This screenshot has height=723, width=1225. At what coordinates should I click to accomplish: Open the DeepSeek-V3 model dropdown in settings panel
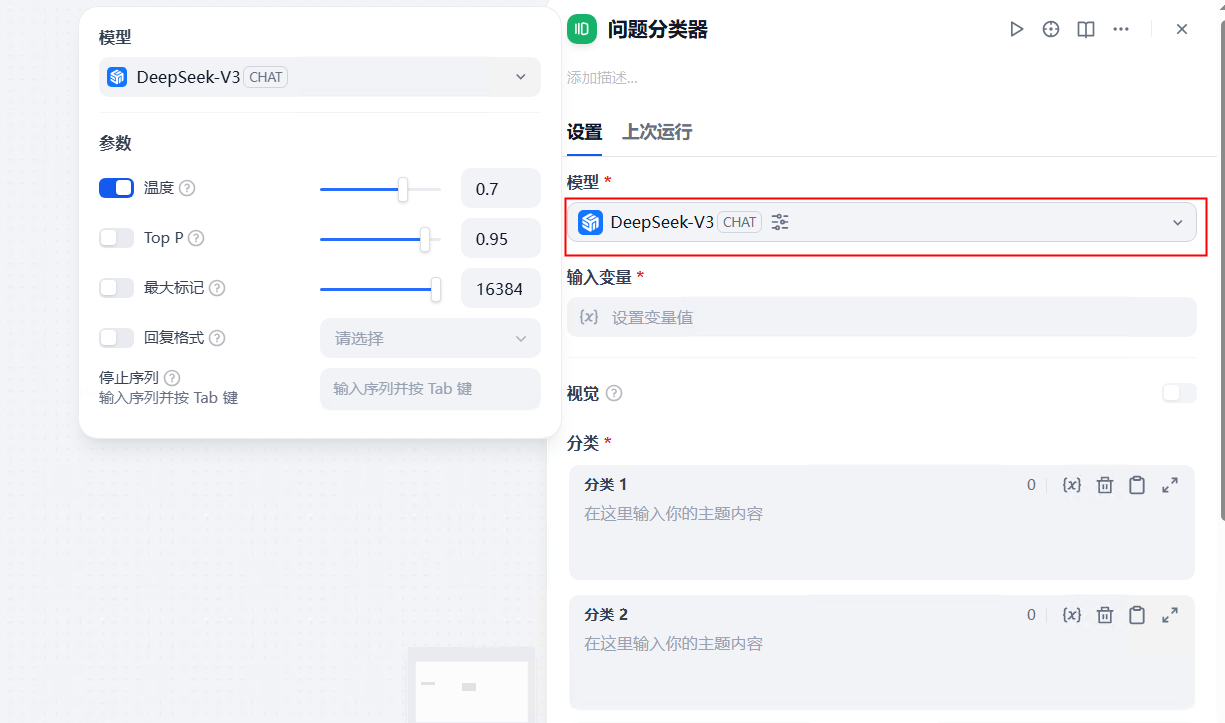[1177, 222]
